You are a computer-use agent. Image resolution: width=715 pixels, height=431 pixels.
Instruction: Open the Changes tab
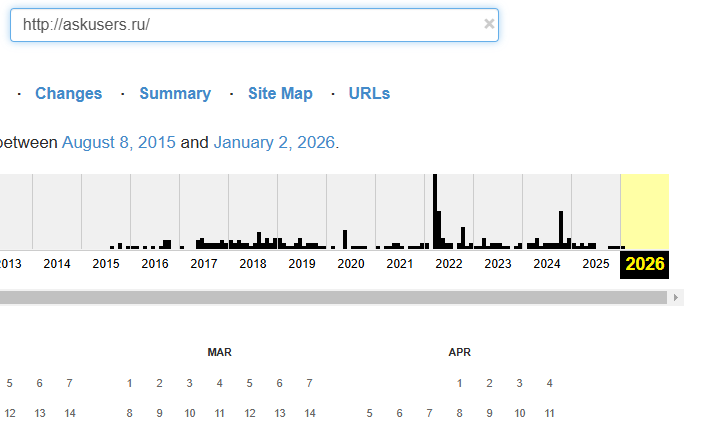click(x=68, y=94)
